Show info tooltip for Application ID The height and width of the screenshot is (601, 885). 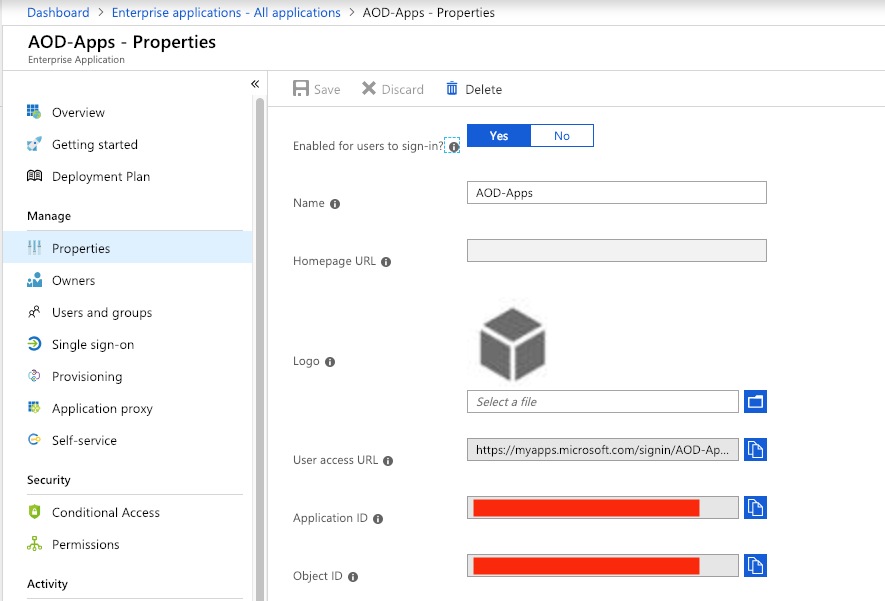point(378,519)
